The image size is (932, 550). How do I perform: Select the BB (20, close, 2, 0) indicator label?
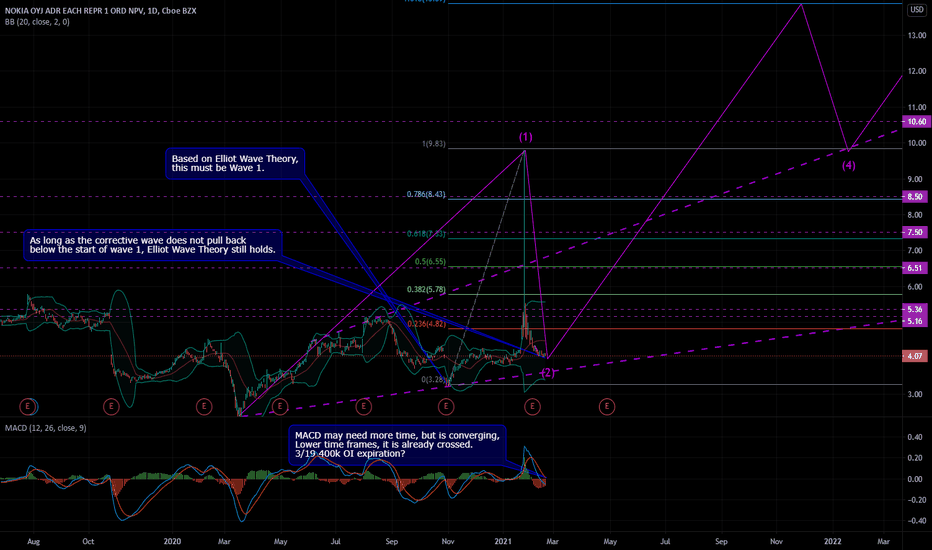coord(37,22)
